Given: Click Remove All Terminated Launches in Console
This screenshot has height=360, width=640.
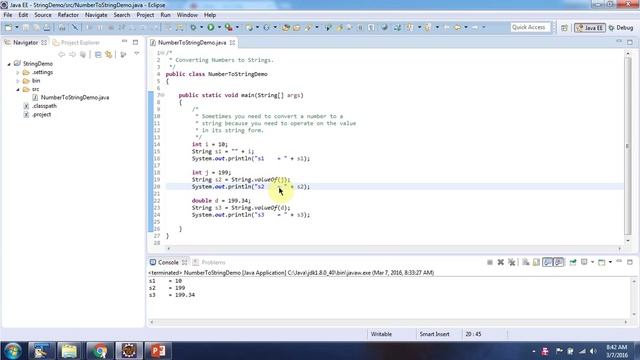Looking at the screenshot, I should pyautogui.click(x=511, y=262).
